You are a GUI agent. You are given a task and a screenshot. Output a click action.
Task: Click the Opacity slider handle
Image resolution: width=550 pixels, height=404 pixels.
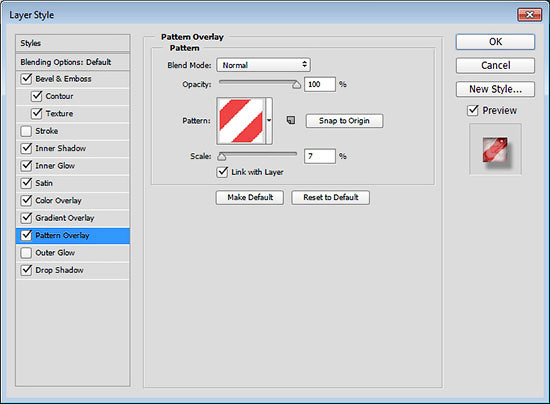[x=297, y=85]
